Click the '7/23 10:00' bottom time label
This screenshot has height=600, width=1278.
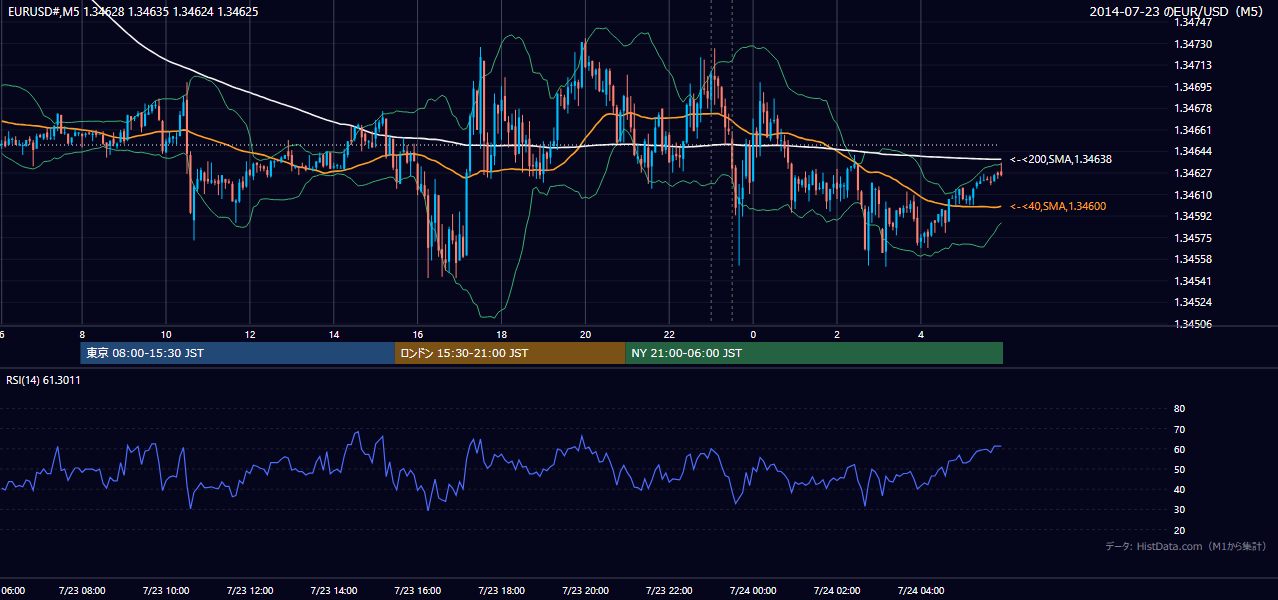click(x=166, y=591)
